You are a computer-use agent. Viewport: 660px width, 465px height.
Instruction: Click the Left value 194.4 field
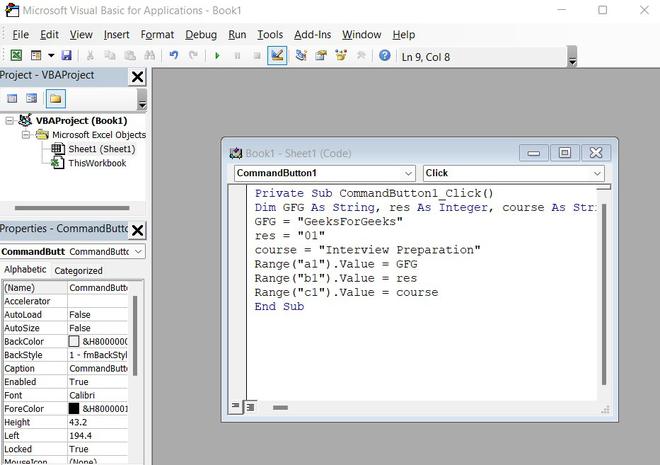[98, 436]
